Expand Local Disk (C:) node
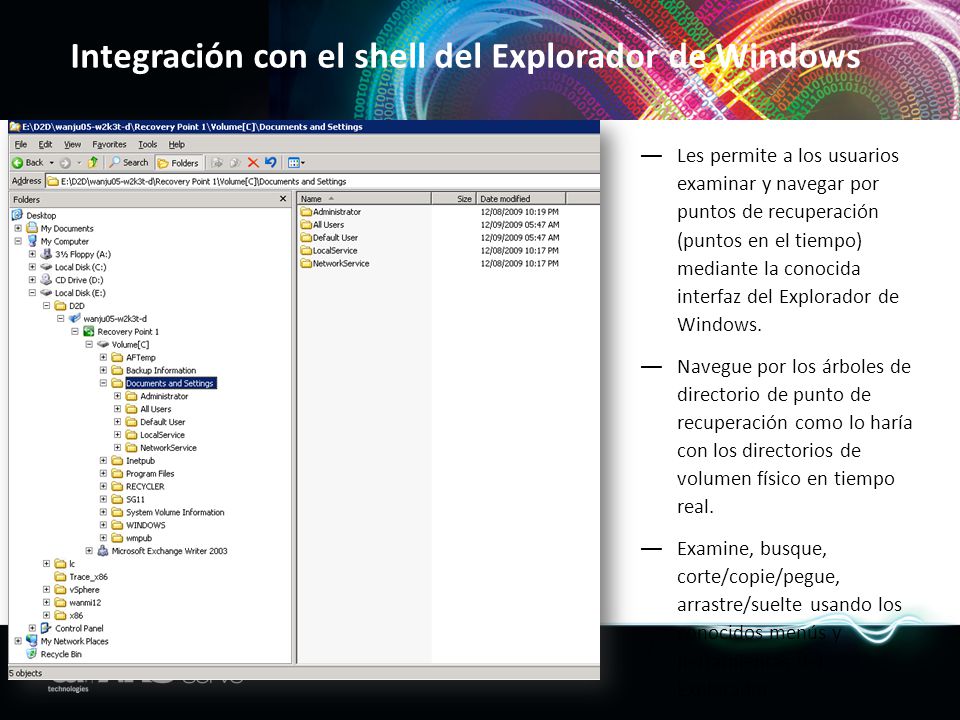The image size is (960, 720). 32,267
